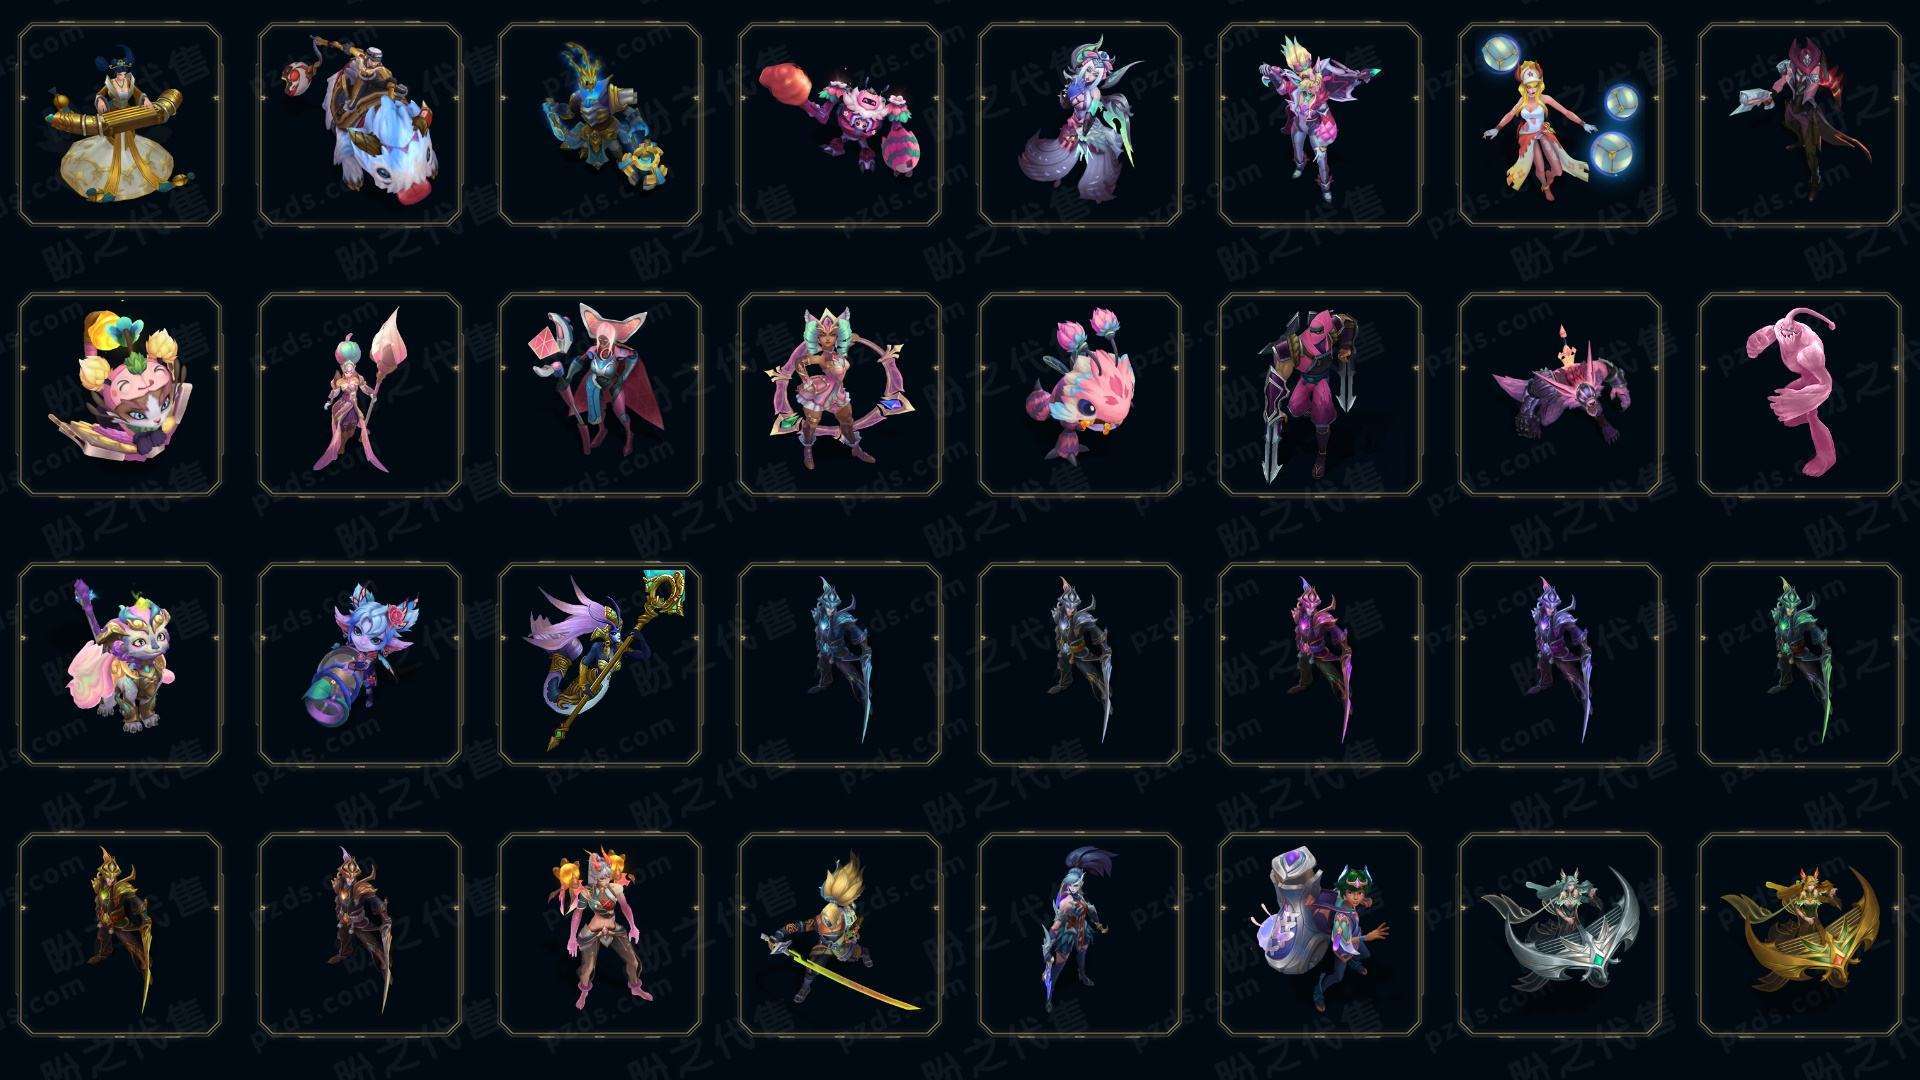This screenshot has height=1080, width=1920.
Task: Click the golden winged ship rider skin
Action: tap(1800, 934)
